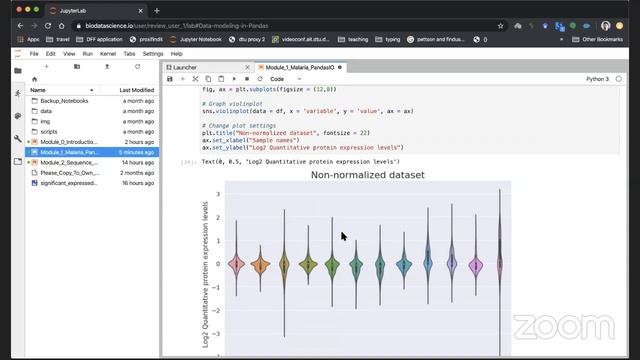This screenshot has width=640, height=360.
Task: Close the Launcher tab
Action: pyautogui.click(x=247, y=67)
